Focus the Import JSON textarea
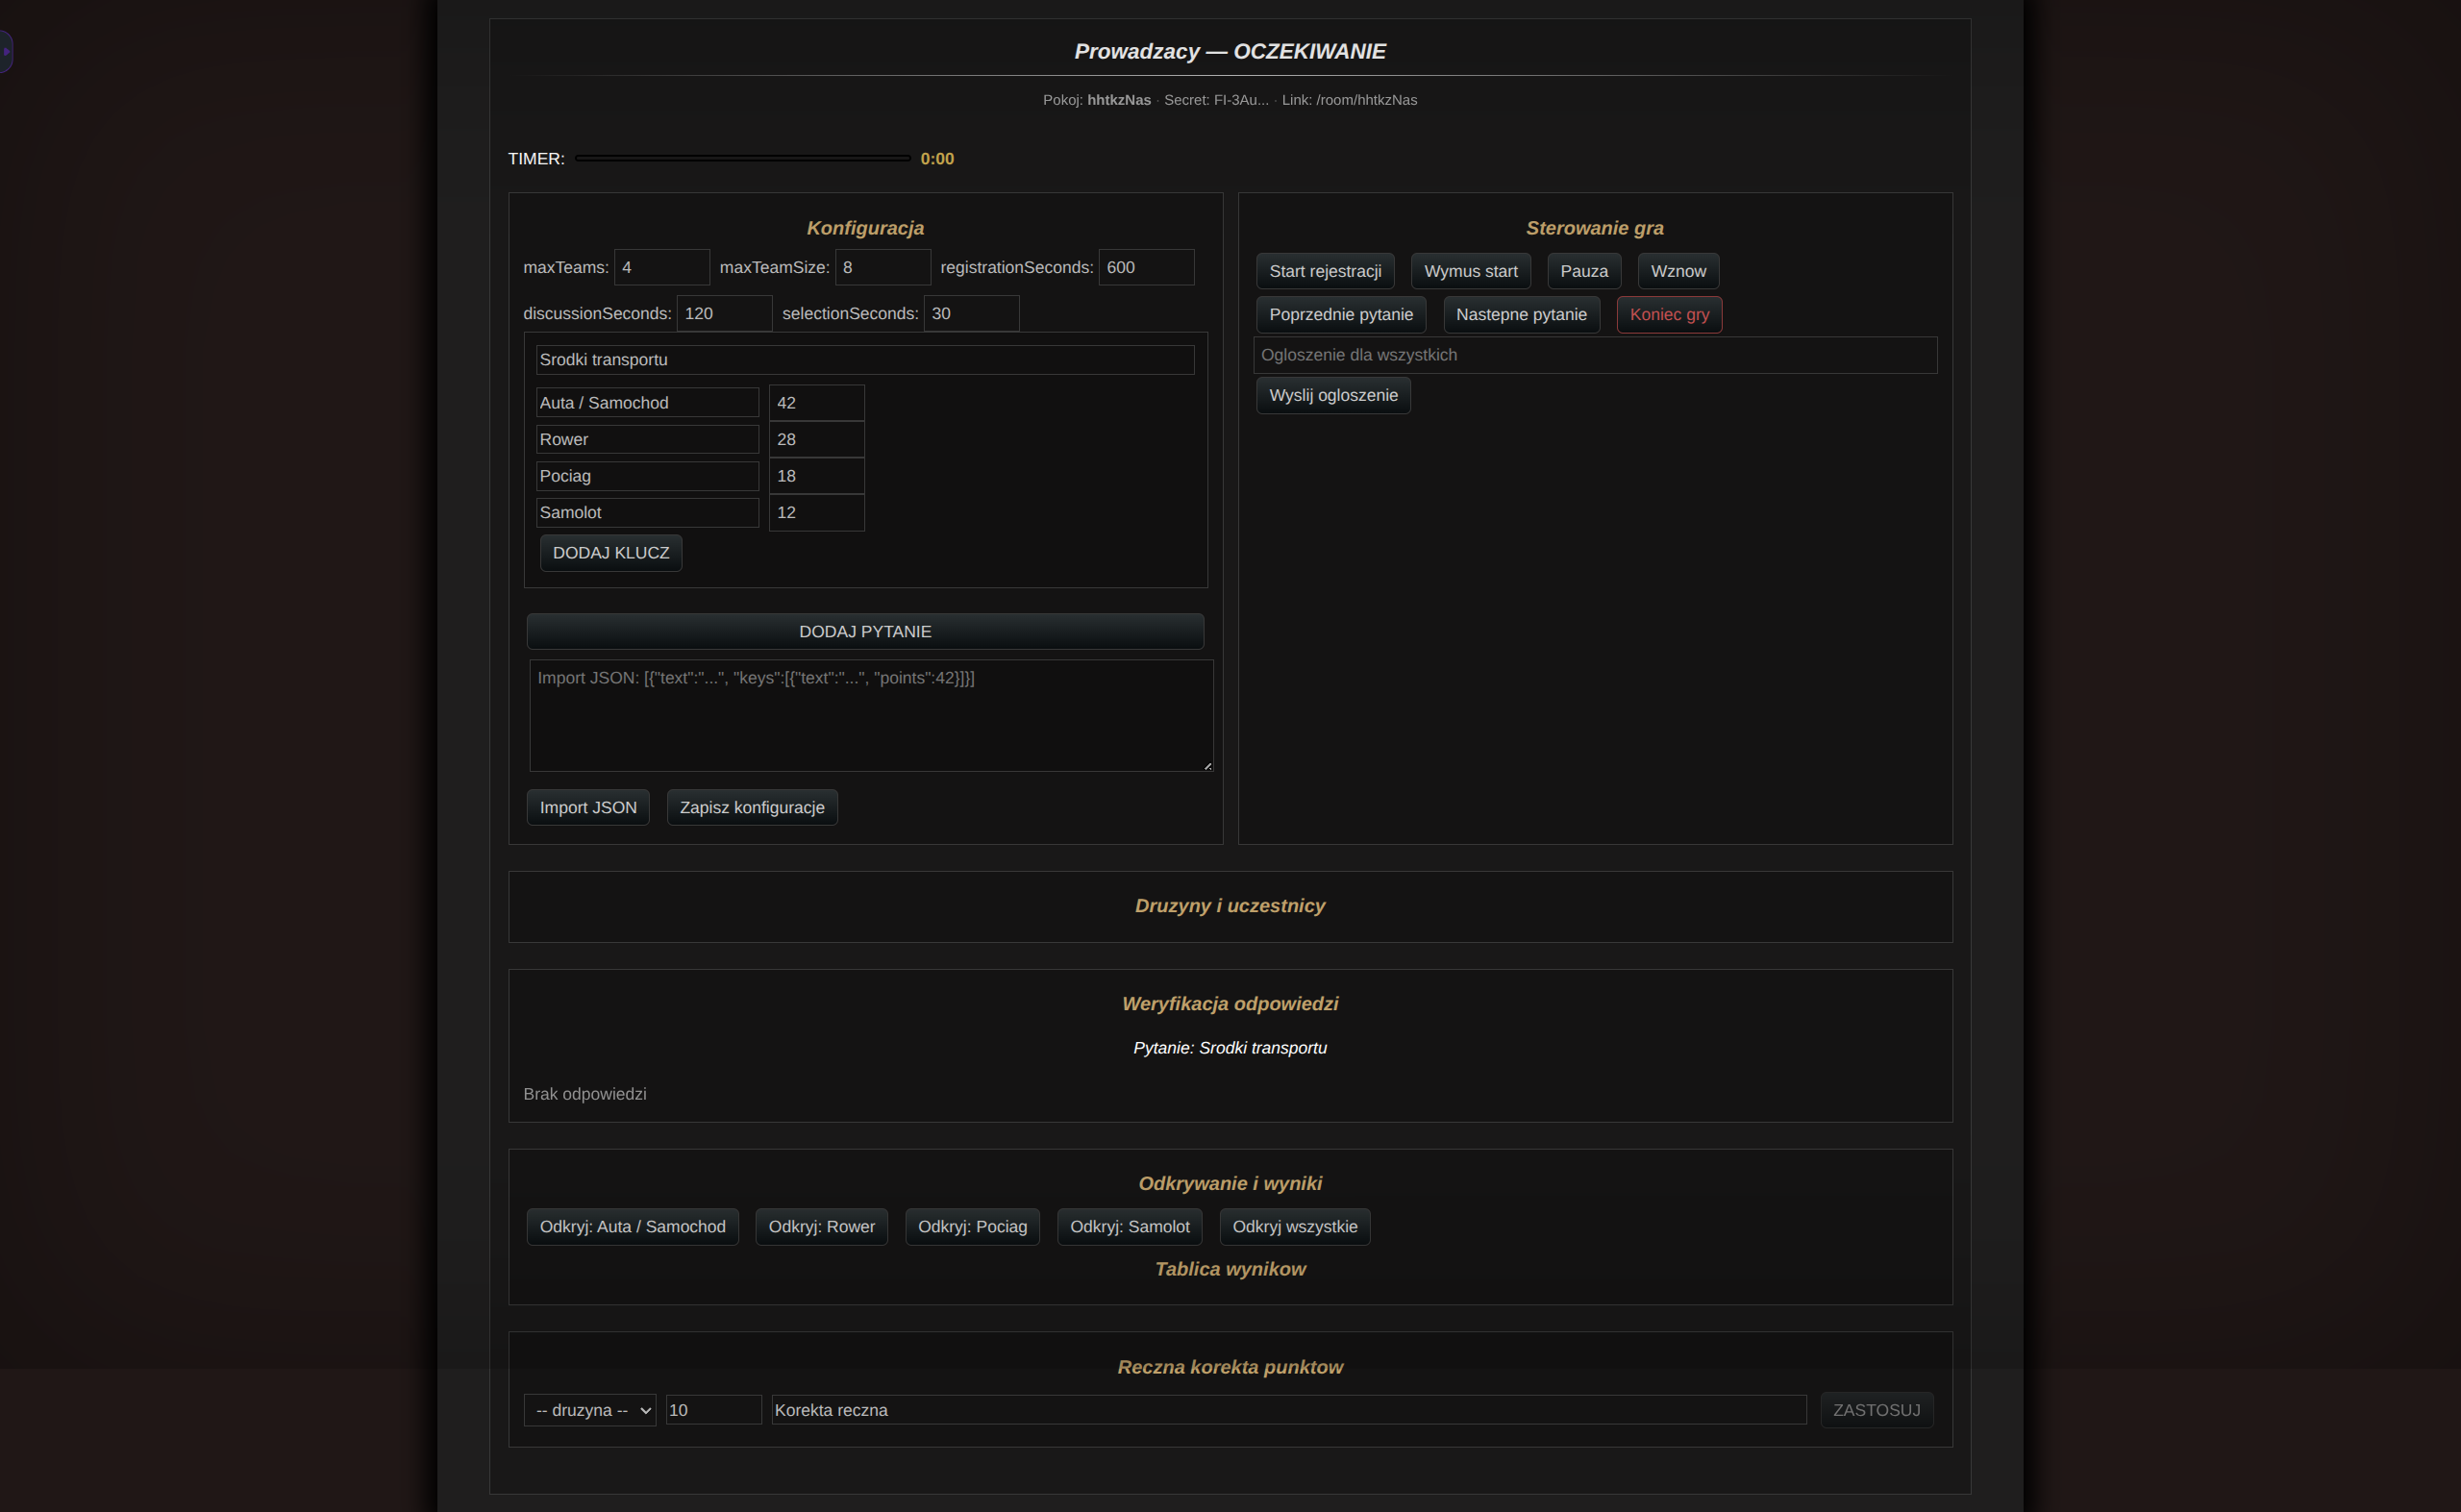Viewport: 2461px width, 1512px height. 871,715
